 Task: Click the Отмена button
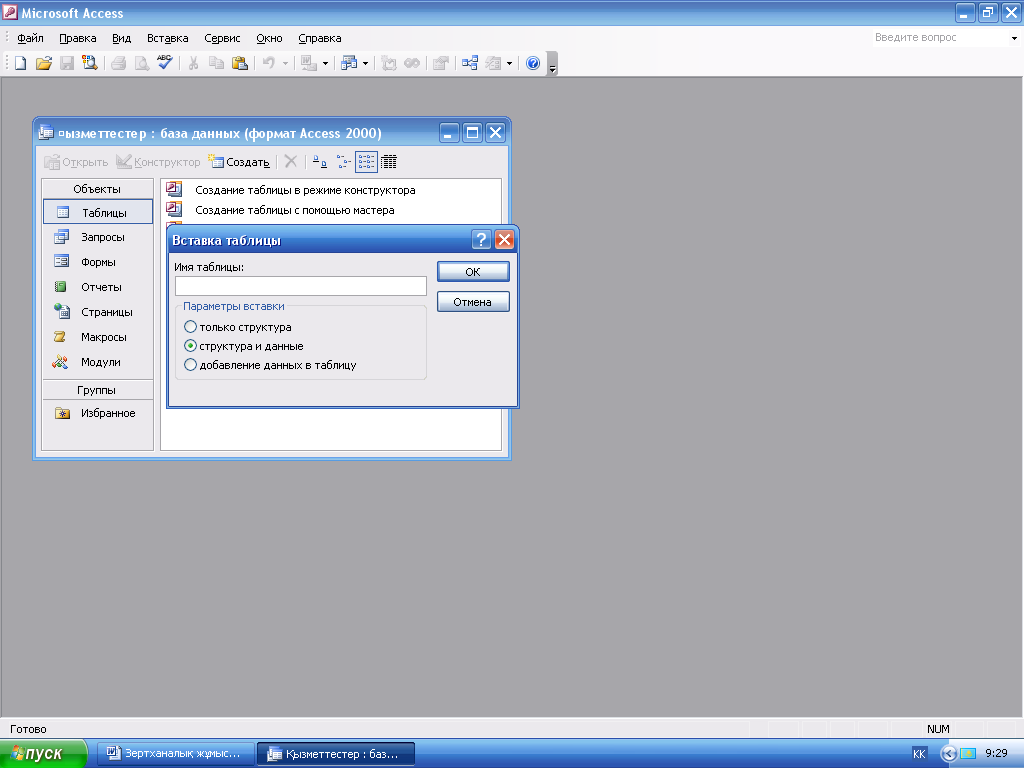coord(473,302)
